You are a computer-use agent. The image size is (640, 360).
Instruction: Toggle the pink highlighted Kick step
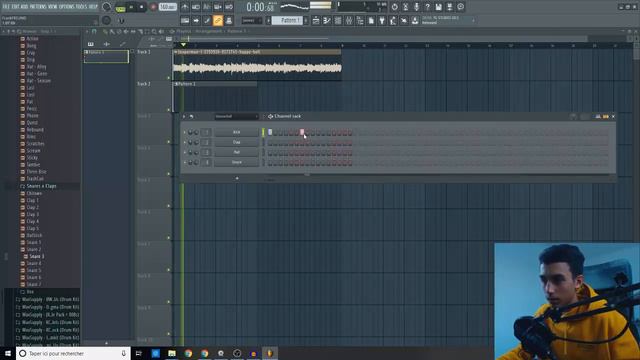click(x=302, y=132)
